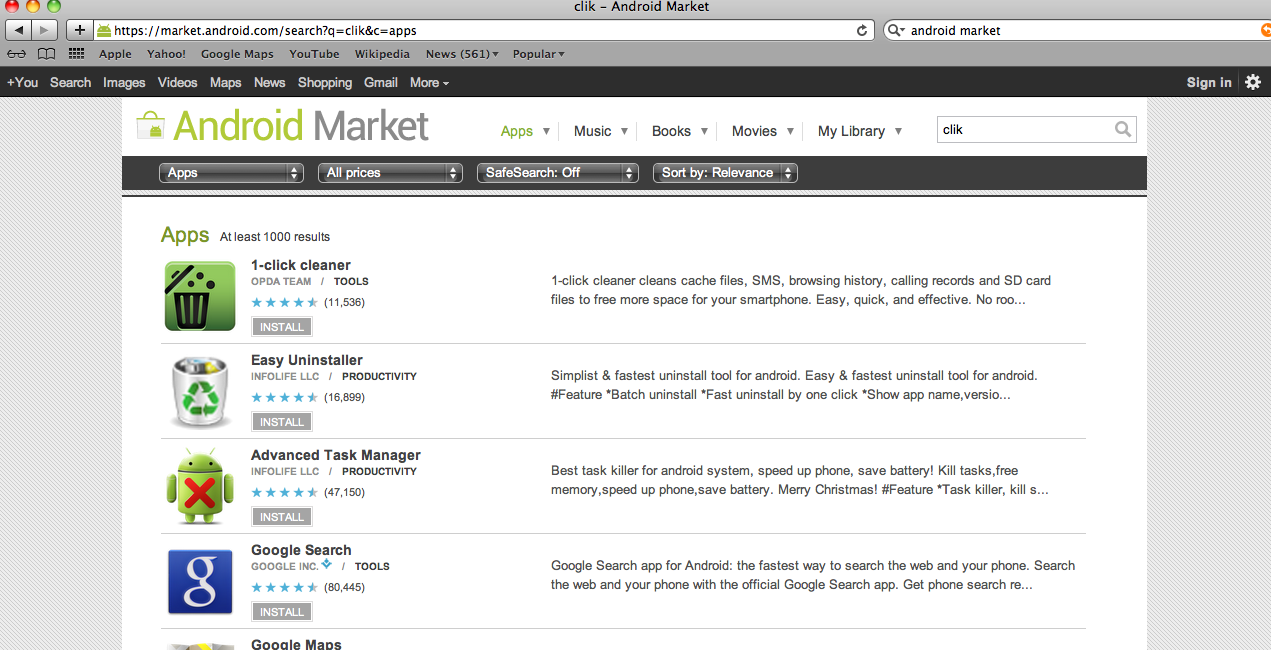Open Maps in the Google bar

click(x=226, y=82)
